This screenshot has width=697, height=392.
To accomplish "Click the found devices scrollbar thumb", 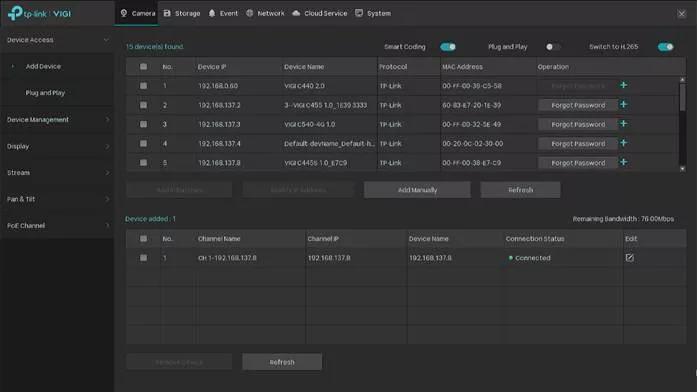I will (x=682, y=97).
